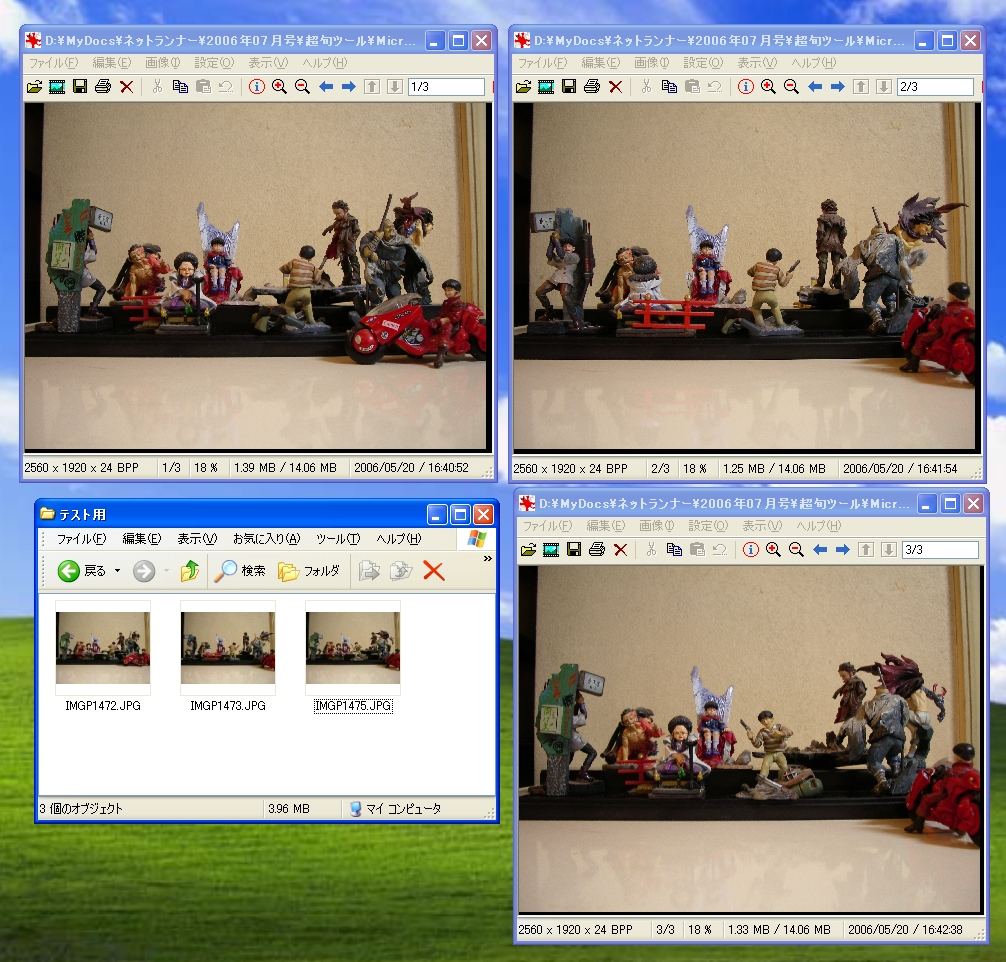Click the Copy icon in the 3/3 viewer

coord(674,549)
